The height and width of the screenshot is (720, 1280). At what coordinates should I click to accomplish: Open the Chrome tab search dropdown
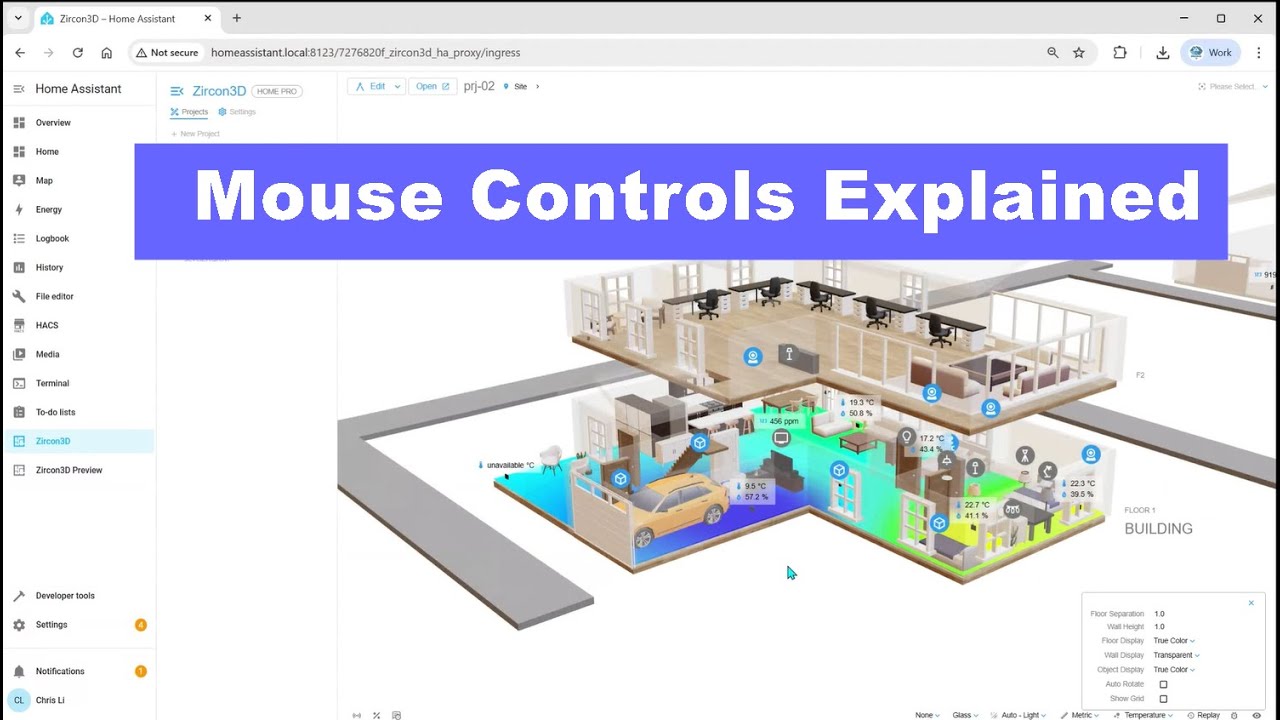click(18, 18)
